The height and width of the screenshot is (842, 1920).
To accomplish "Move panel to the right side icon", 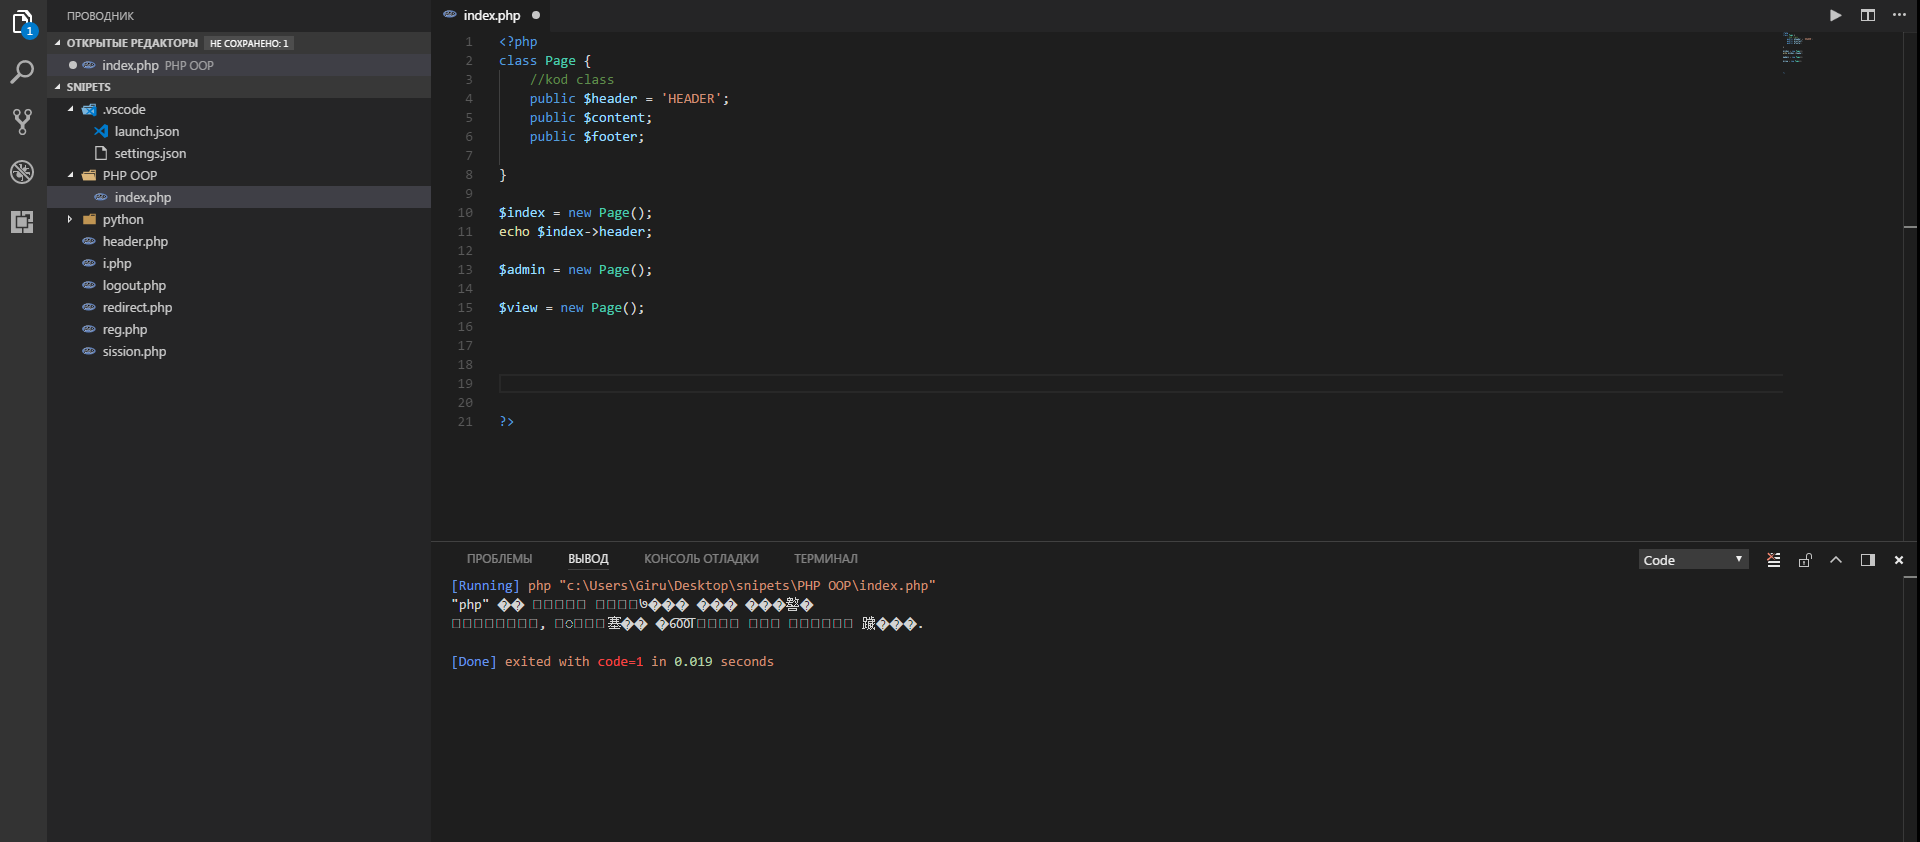I will pyautogui.click(x=1867, y=560).
